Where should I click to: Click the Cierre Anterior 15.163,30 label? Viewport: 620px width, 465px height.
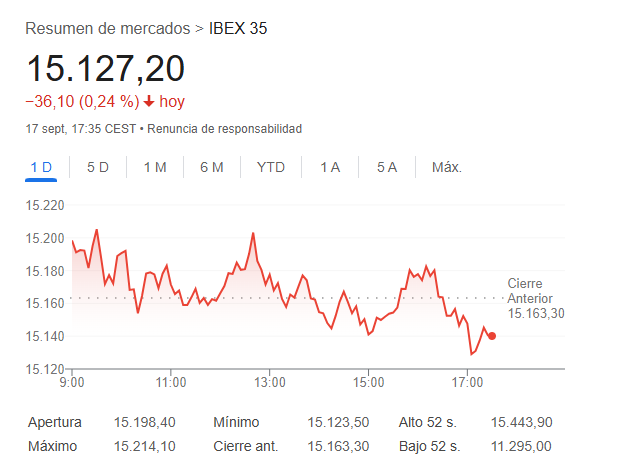[536, 299]
